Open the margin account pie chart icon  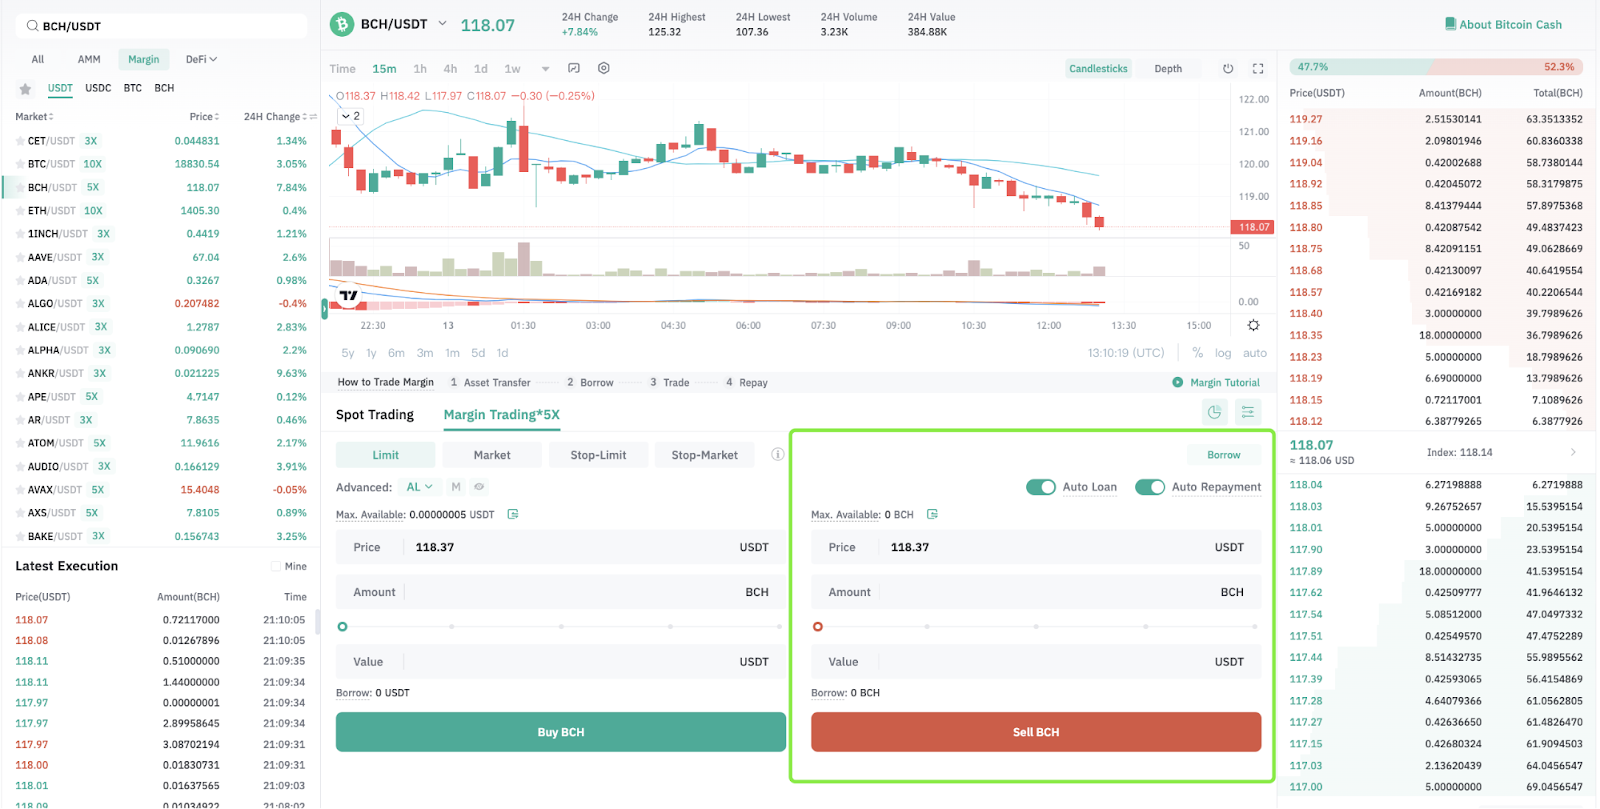click(1214, 412)
